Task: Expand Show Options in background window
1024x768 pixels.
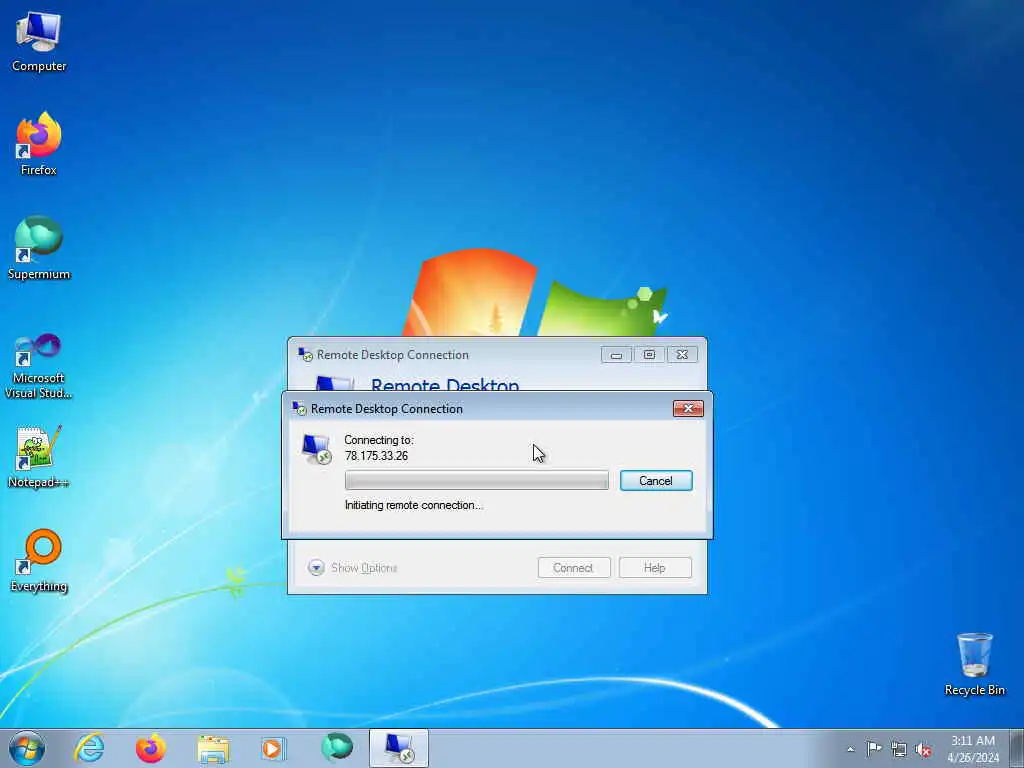Action: [353, 568]
